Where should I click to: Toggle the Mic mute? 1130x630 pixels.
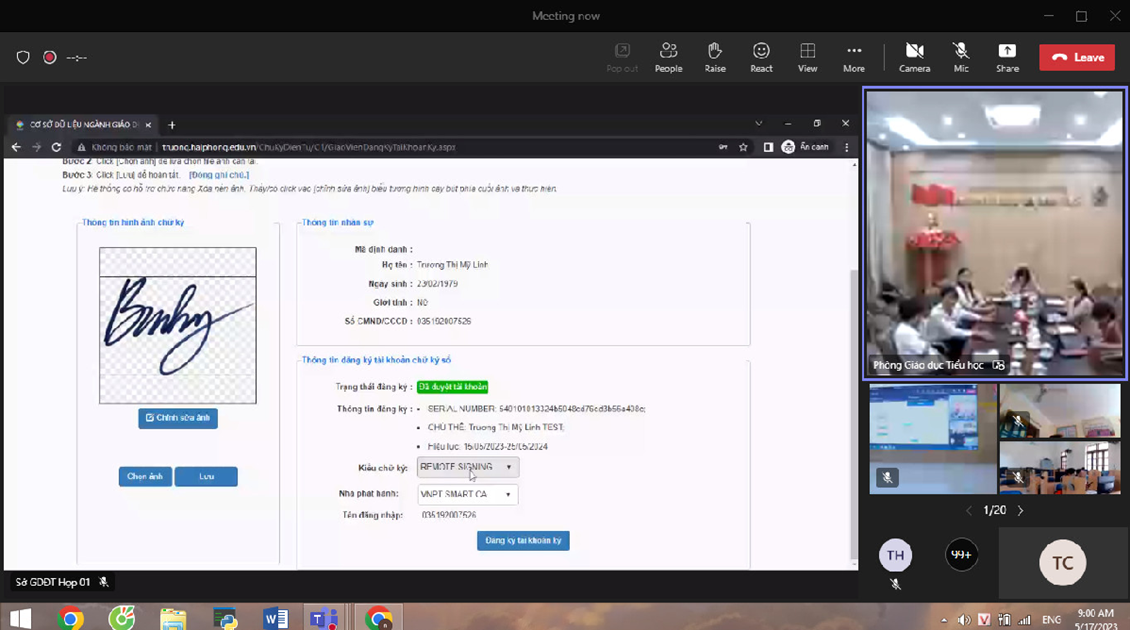pos(961,57)
